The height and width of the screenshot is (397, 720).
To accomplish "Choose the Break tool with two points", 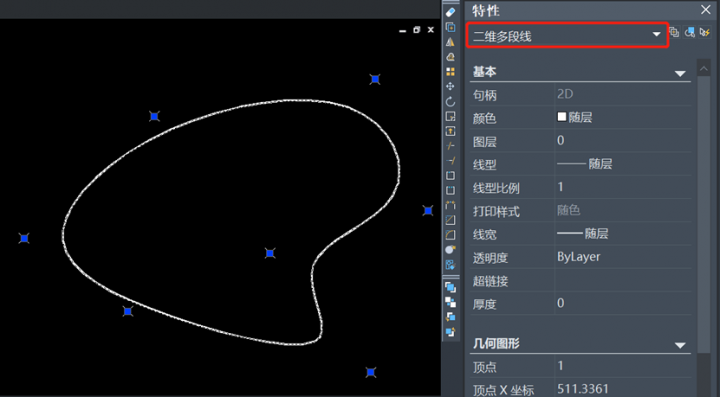I will coord(450,190).
